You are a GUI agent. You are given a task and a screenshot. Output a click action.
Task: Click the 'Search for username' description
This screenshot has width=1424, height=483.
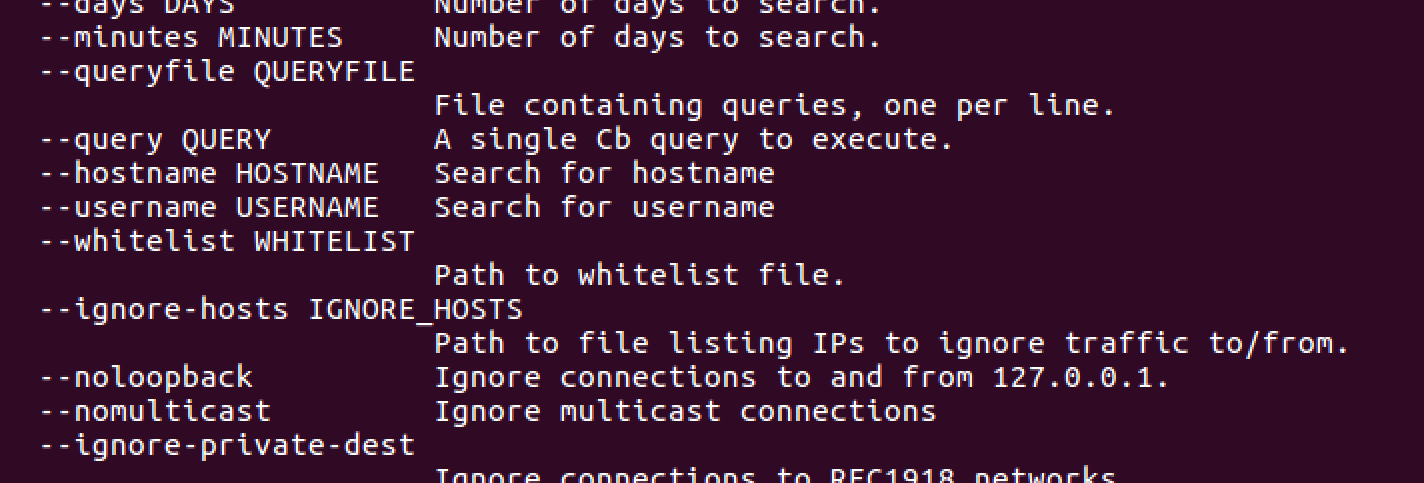(604, 208)
